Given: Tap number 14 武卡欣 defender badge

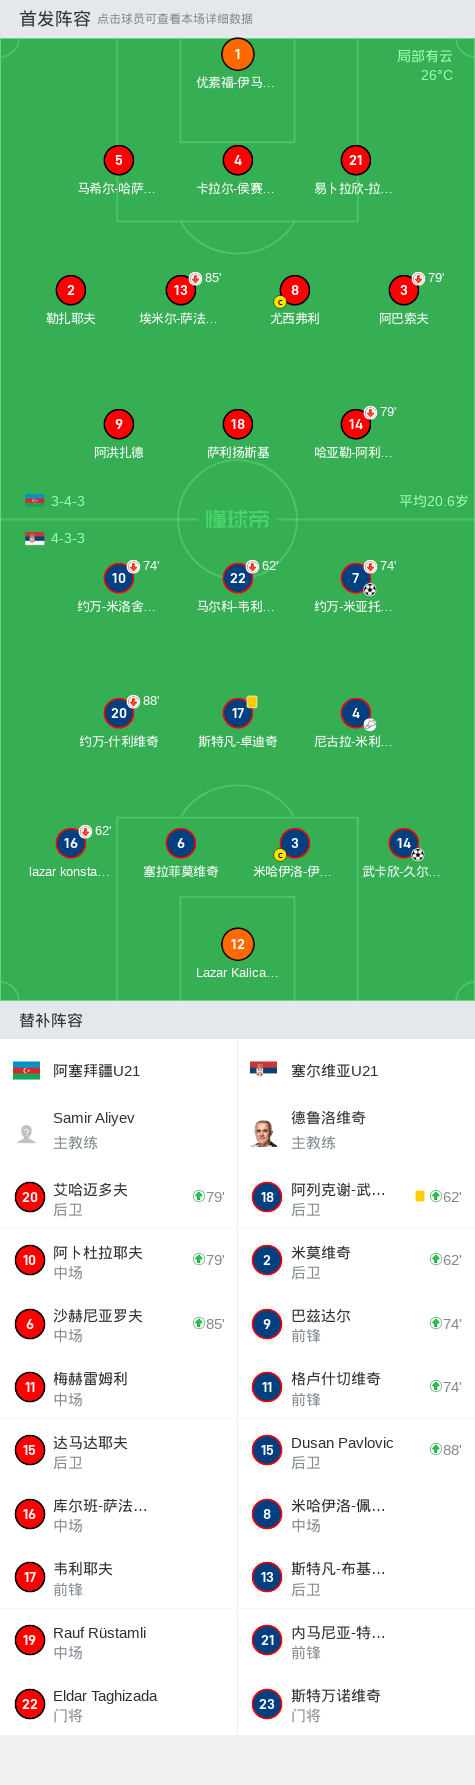Looking at the screenshot, I should (403, 843).
